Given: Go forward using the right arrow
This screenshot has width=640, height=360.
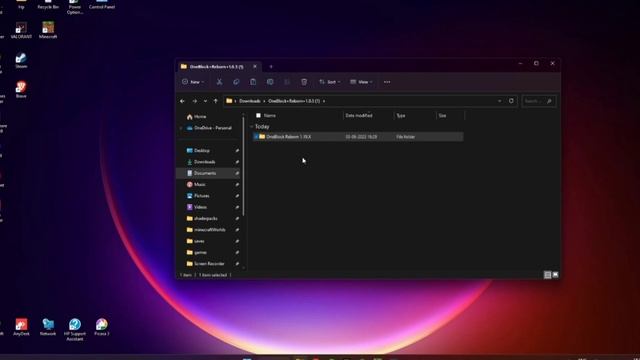Looking at the screenshot, I should (x=194, y=101).
